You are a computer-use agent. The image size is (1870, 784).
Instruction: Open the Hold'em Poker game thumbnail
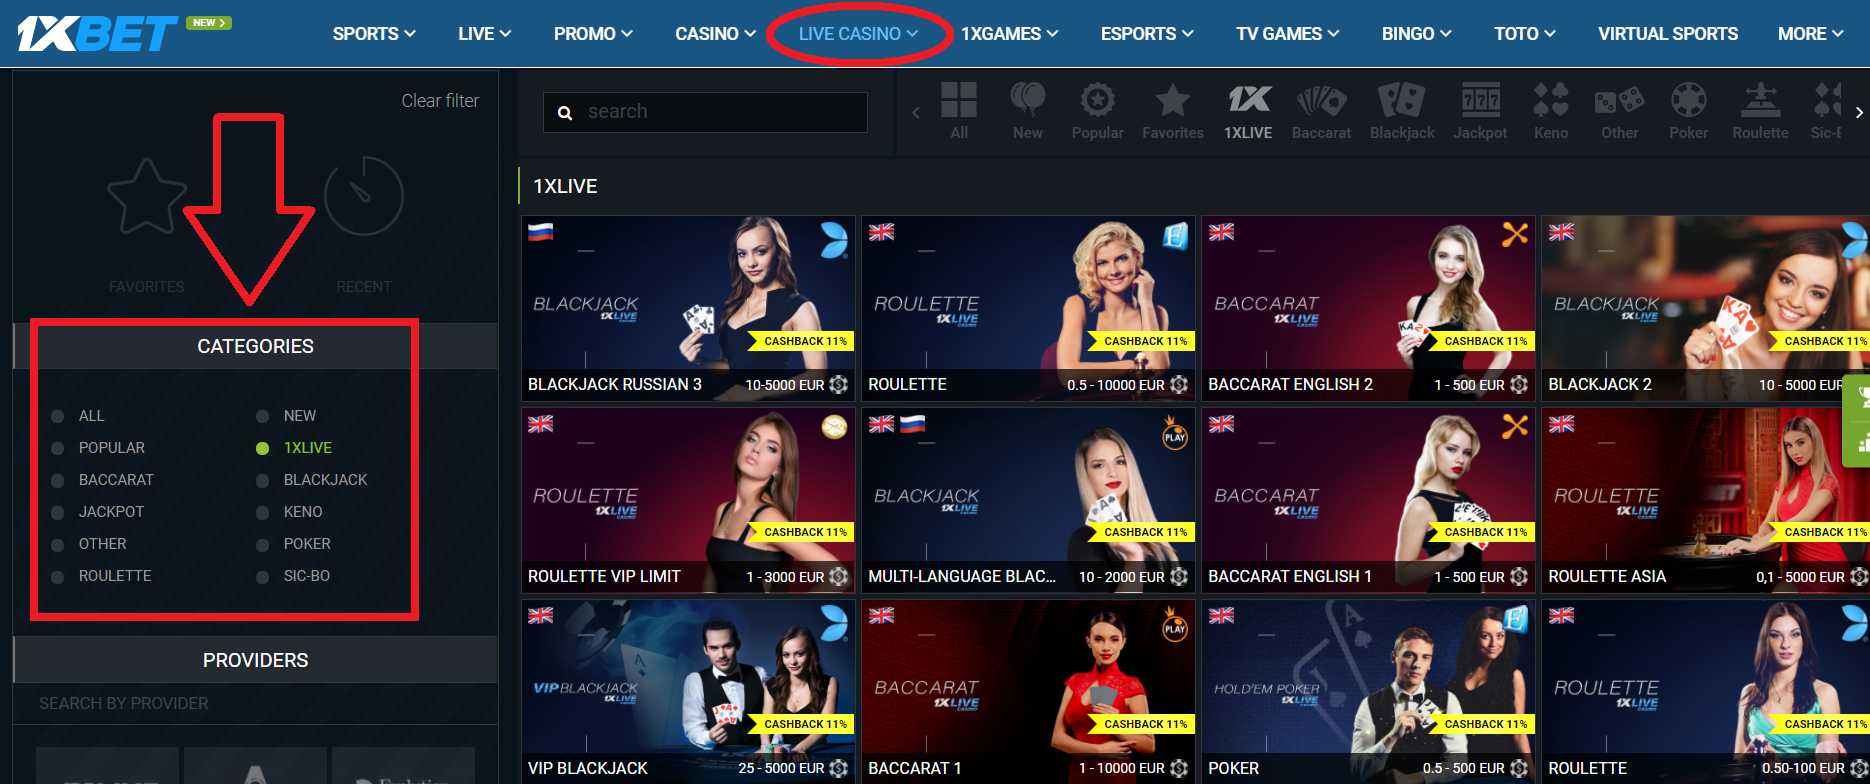1368,691
